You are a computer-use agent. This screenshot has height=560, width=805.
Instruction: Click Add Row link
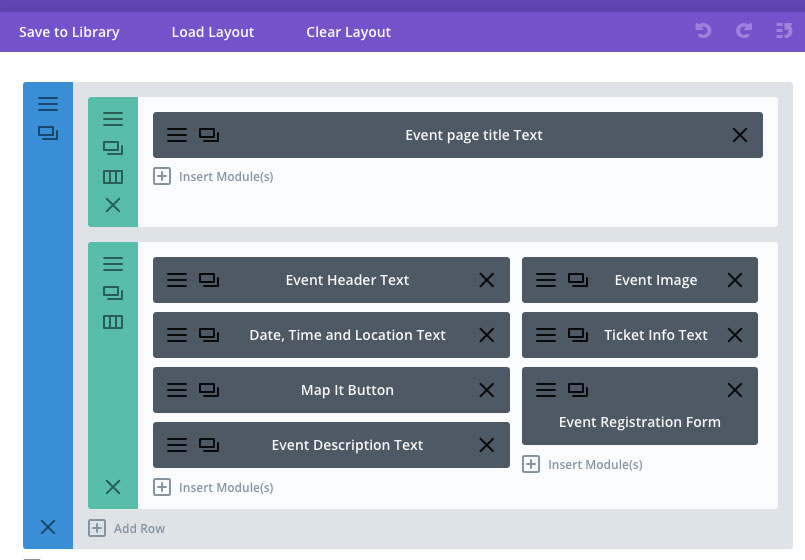[x=127, y=528]
